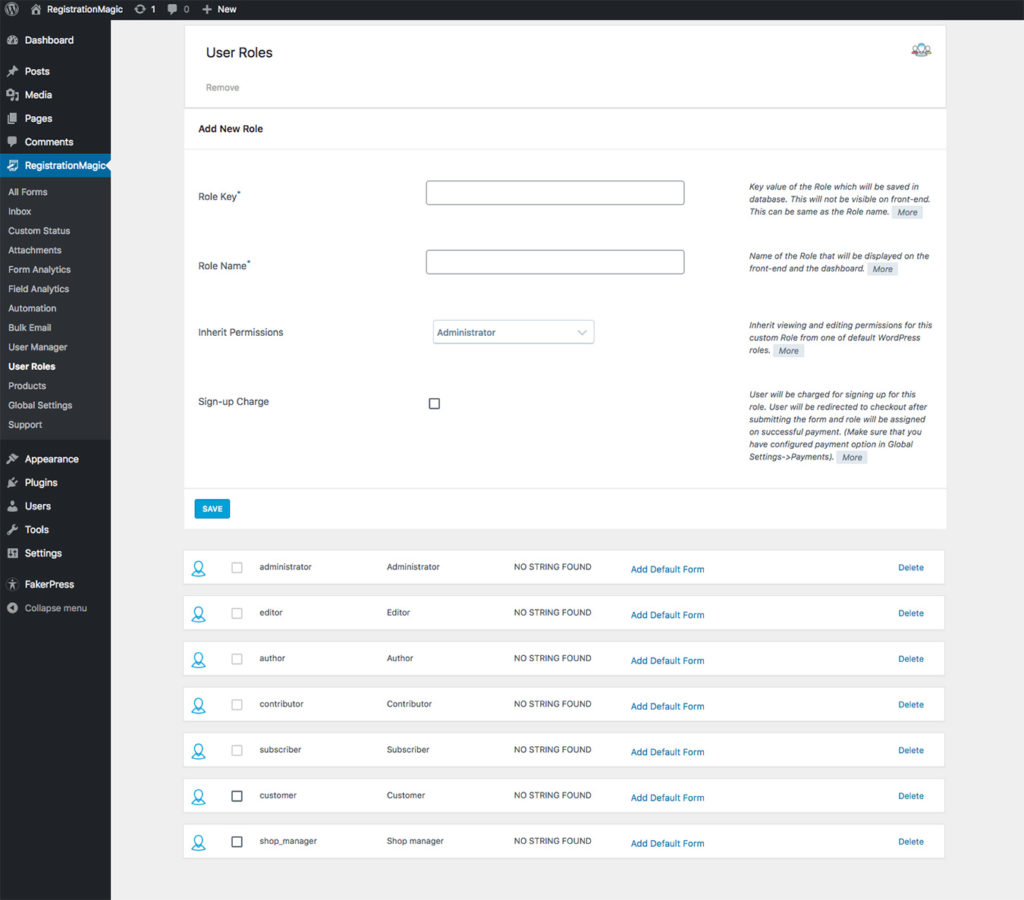The width and height of the screenshot is (1024, 900).
Task: Open FakerPress from the sidebar
Action: coord(49,584)
